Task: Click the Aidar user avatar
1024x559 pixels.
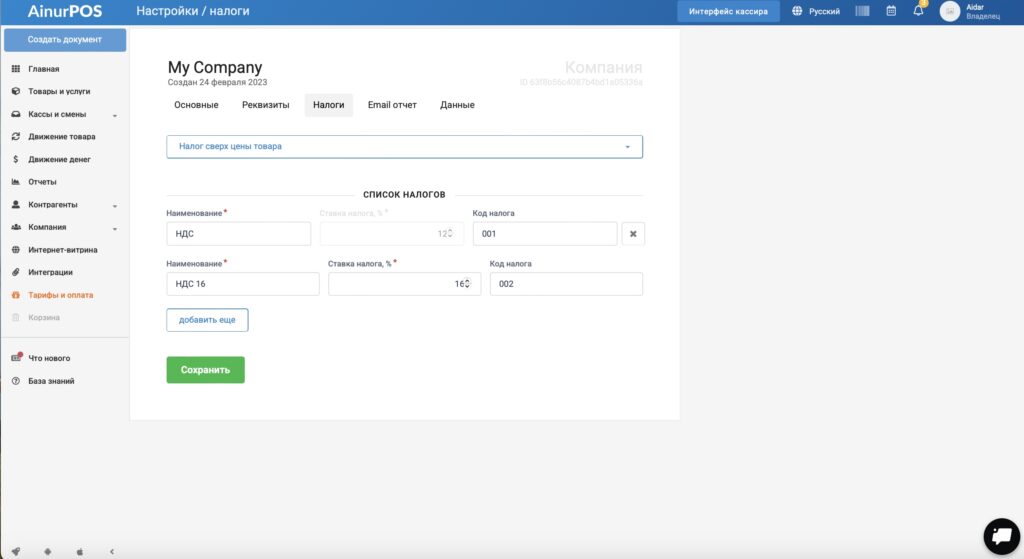Action: point(949,11)
